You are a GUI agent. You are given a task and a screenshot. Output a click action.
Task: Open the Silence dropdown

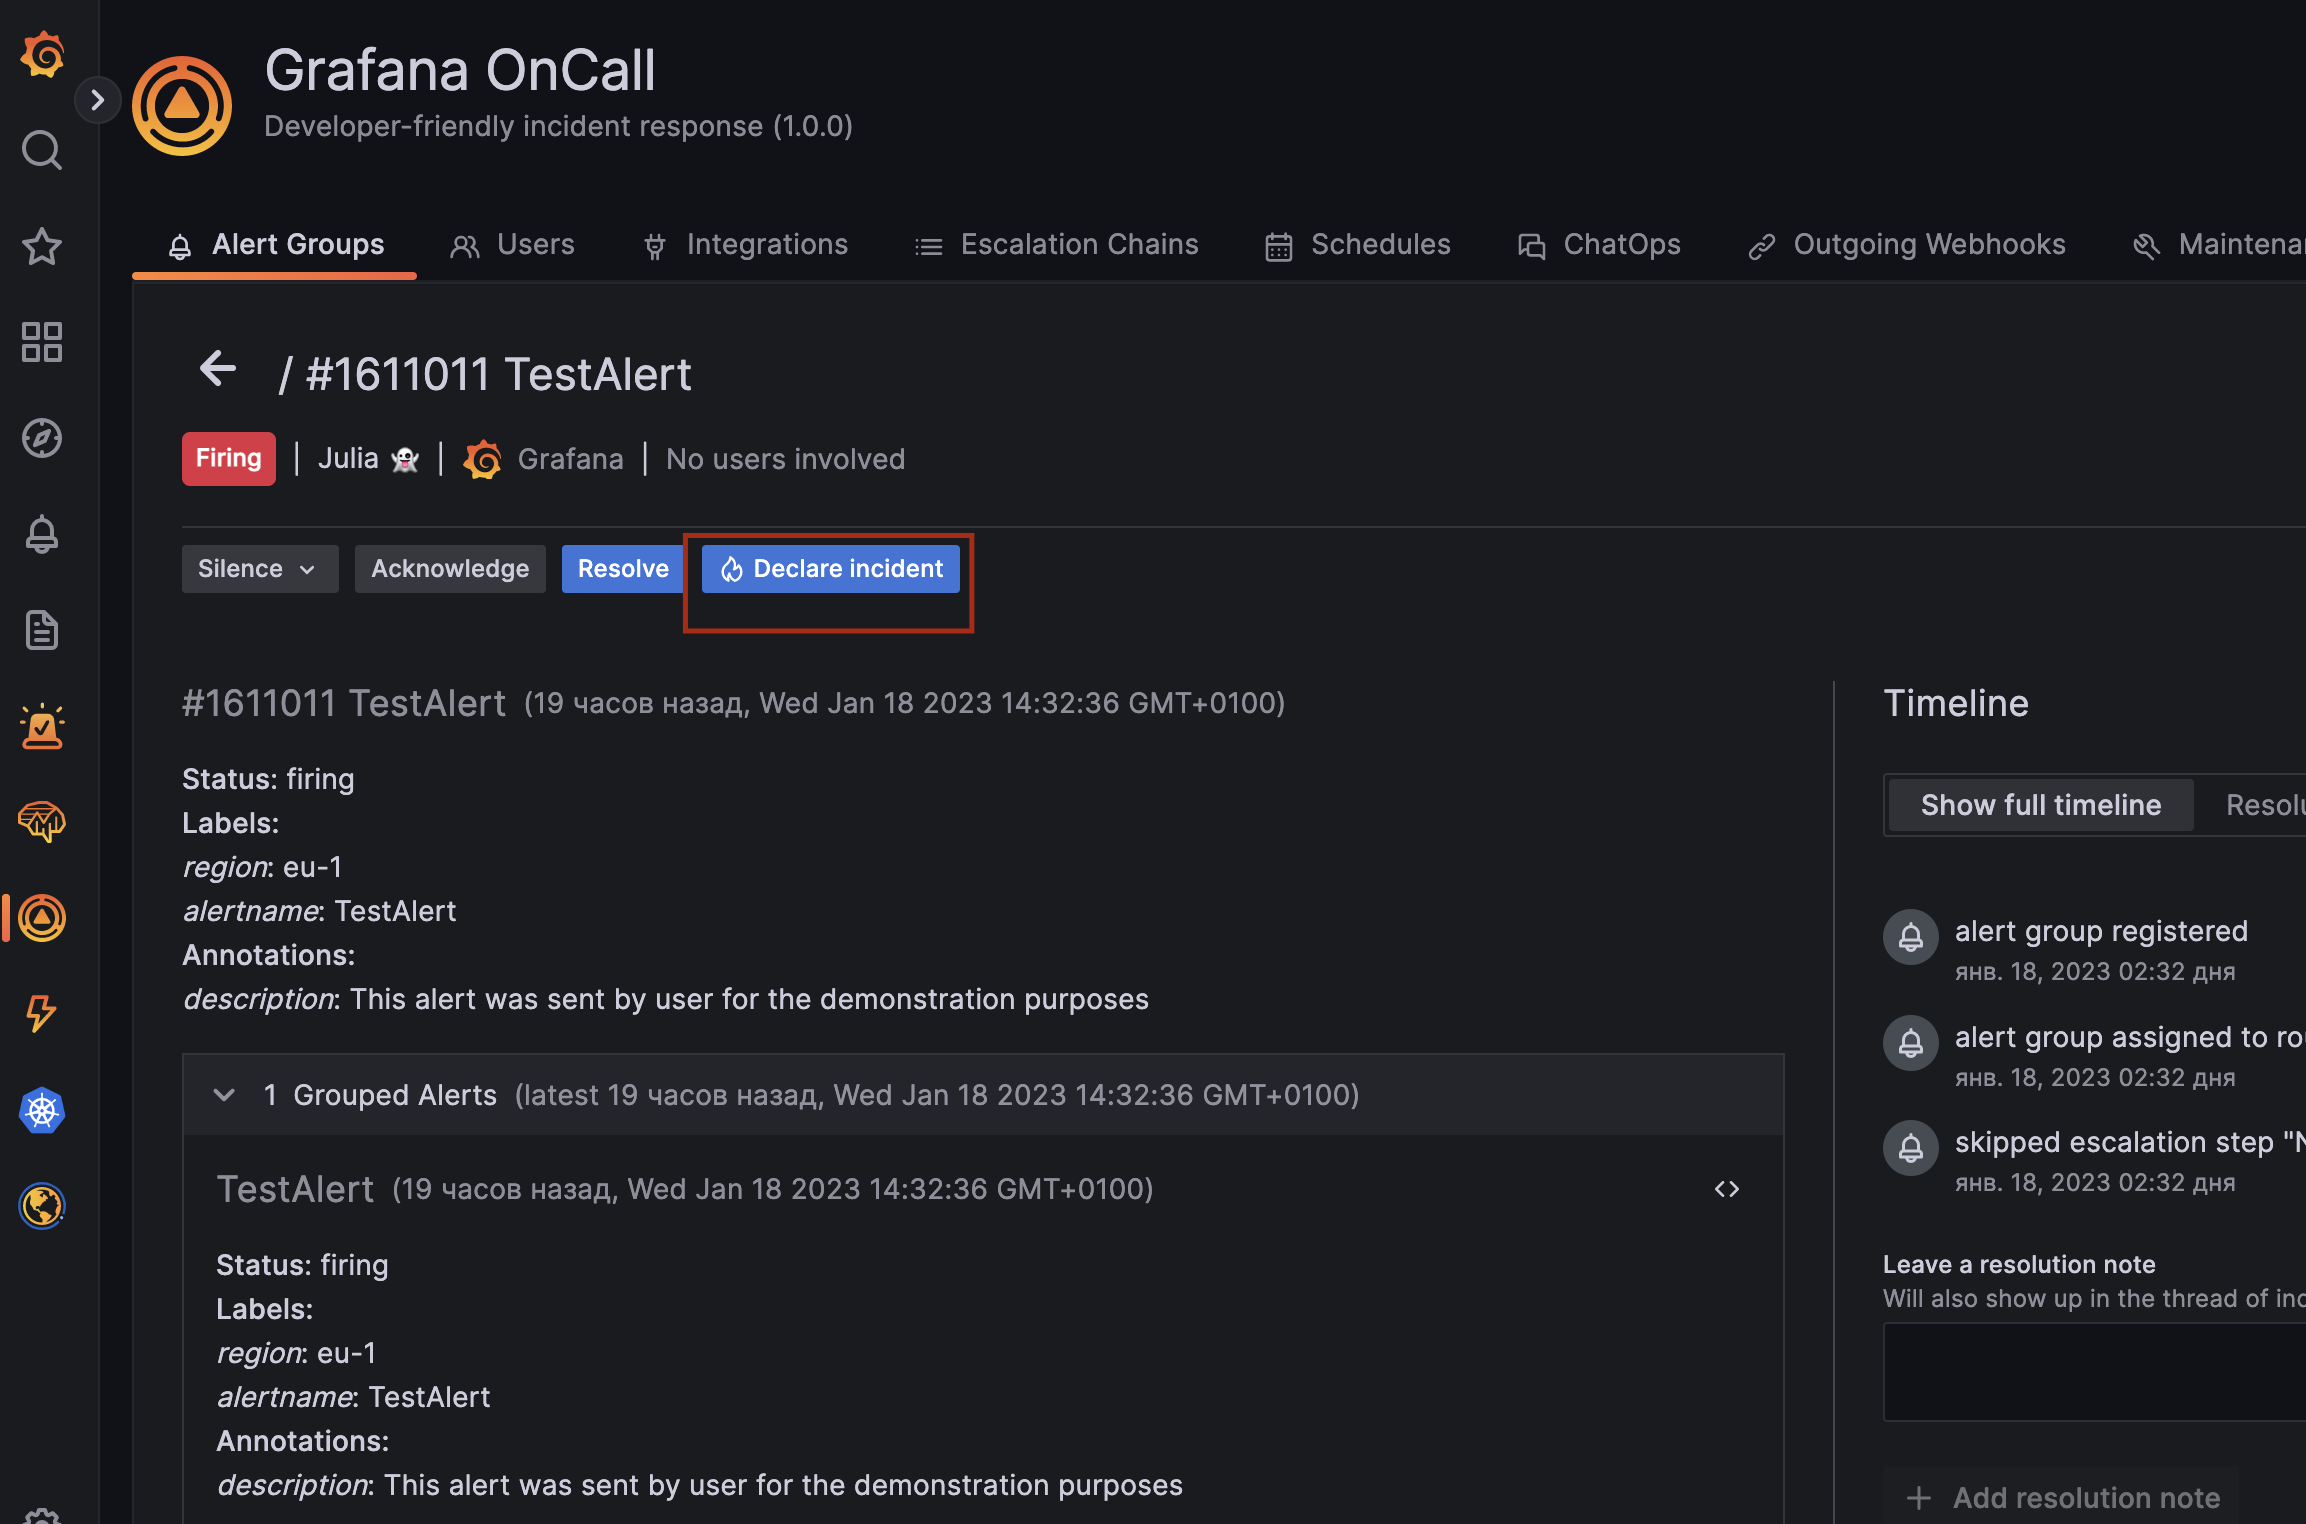click(x=259, y=568)
